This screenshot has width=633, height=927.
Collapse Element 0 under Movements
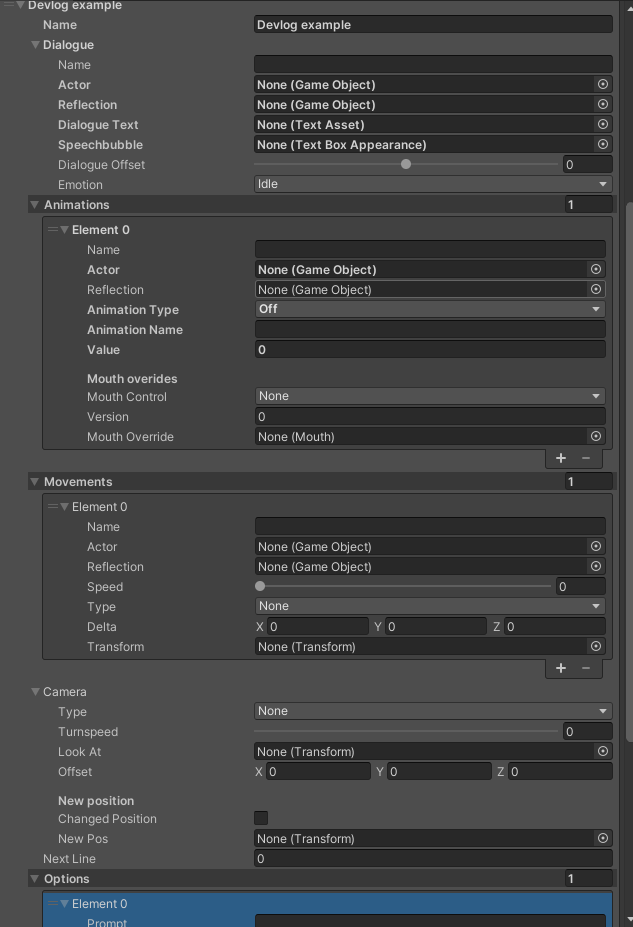tap(64, 507)
